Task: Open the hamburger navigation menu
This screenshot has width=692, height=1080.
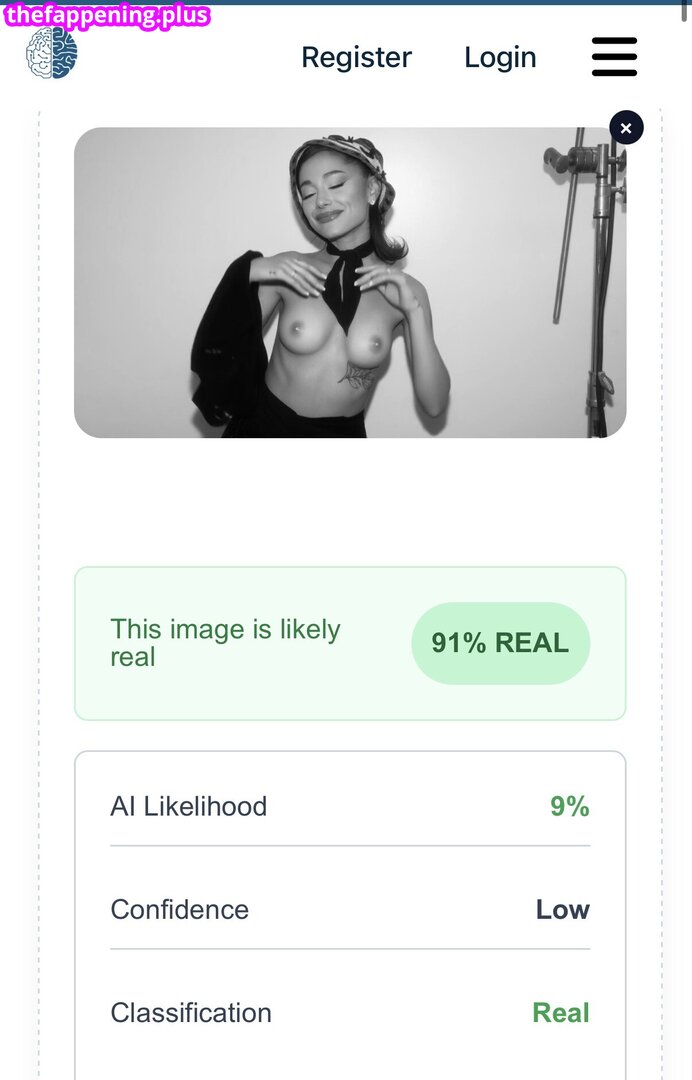Action: 614,56
